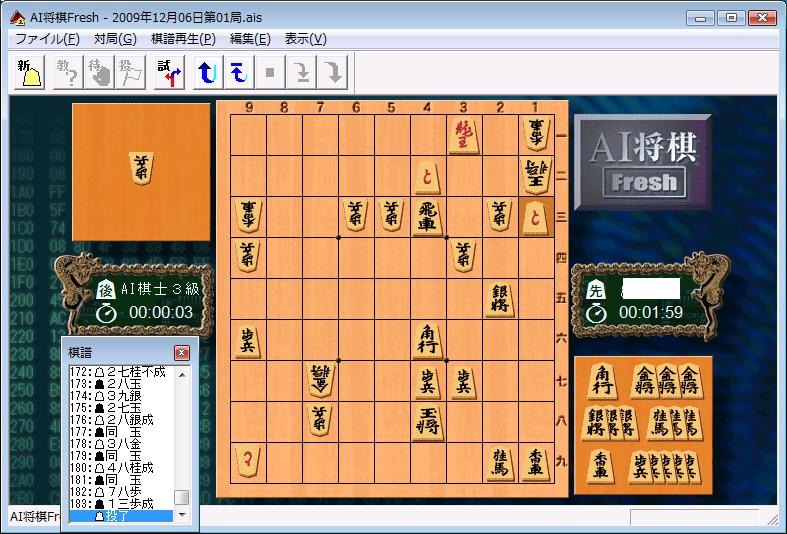Click the 棋譜 list scroll down arrow
The width and height of the screenshot is (787, 534).
tap(182, 514)
